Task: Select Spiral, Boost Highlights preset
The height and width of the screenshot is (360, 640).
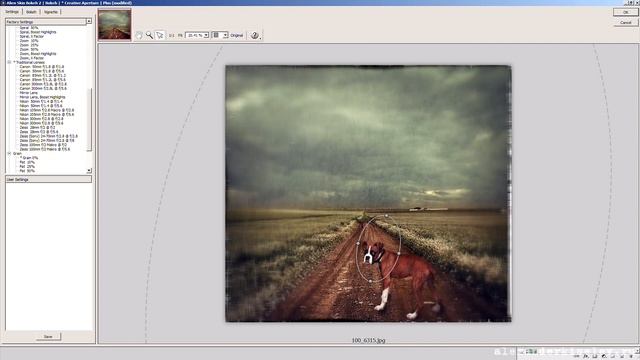Action: 38,32
